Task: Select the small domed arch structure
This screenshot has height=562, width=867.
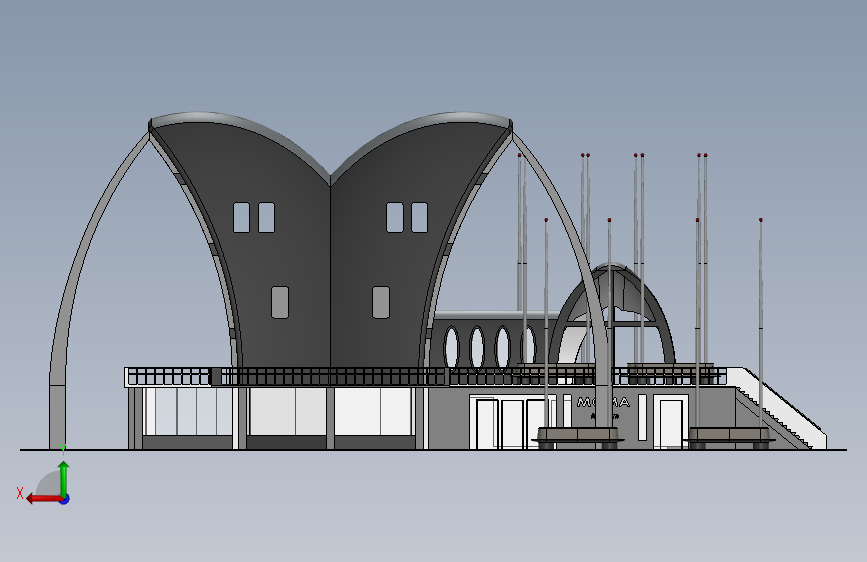Action: click(x=611, y=314)
